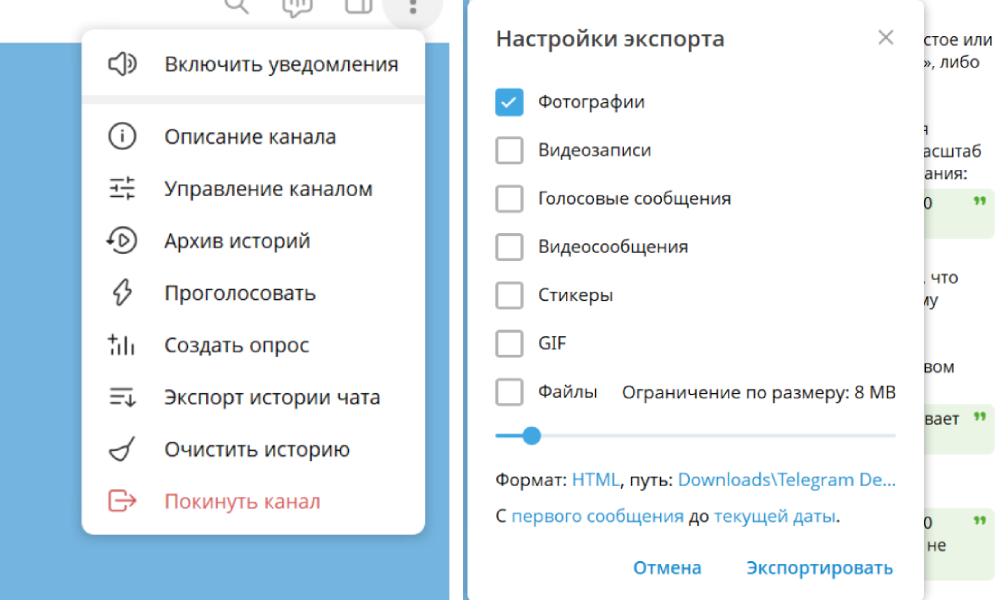Close the Настройки экспорта dialog
This screenshot has width=1000, height=600.
tap(885, 38)
